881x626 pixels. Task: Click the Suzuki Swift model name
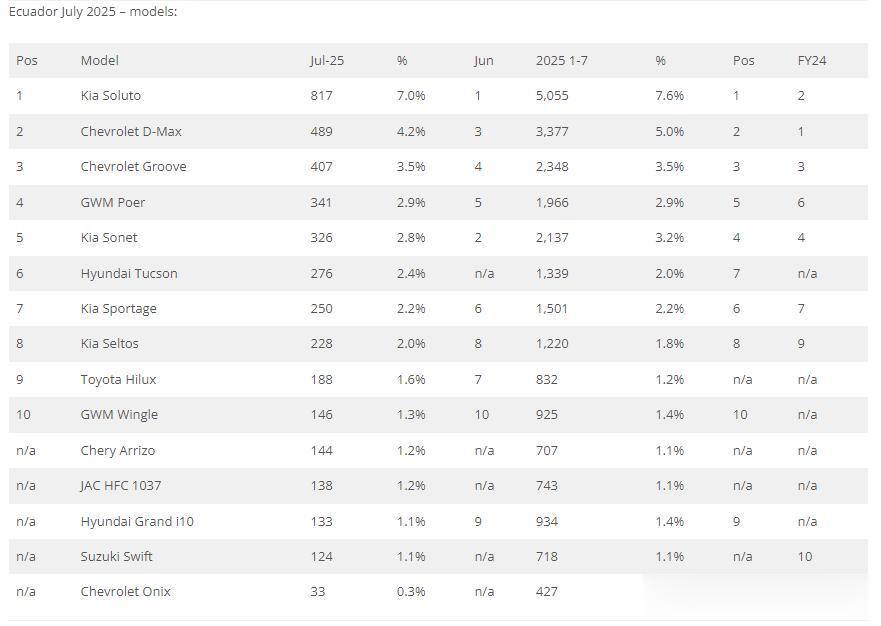coord(116,556)
